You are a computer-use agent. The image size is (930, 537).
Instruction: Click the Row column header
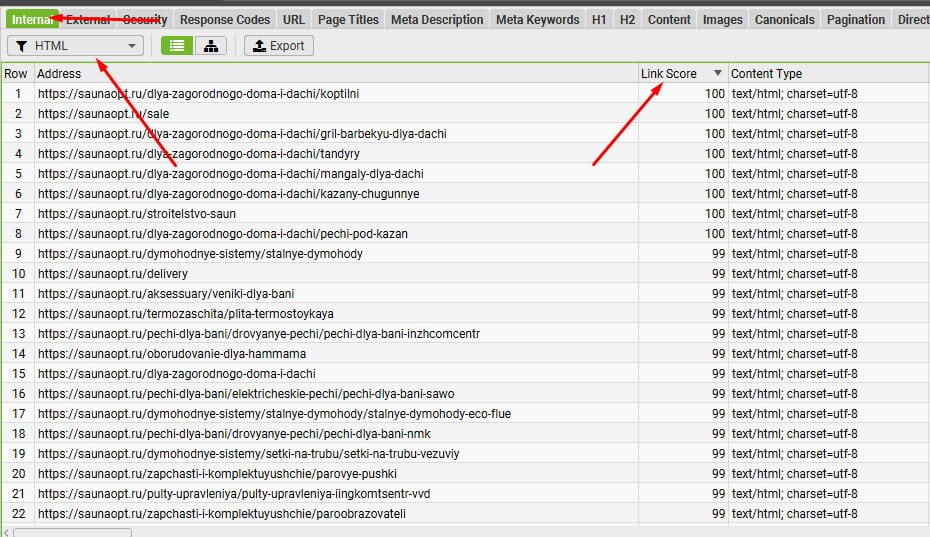click(17, 74)
